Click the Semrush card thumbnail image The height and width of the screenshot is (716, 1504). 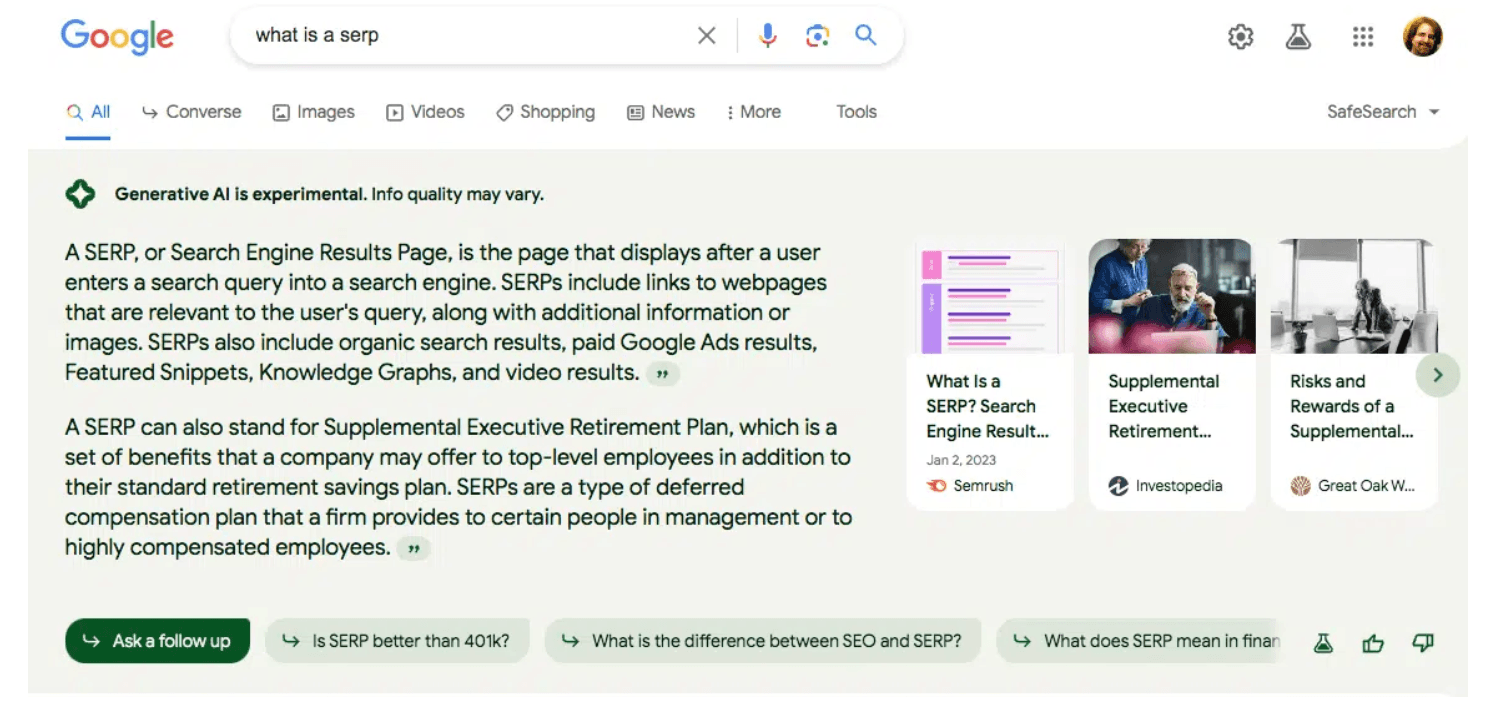(x=990, y=296)
